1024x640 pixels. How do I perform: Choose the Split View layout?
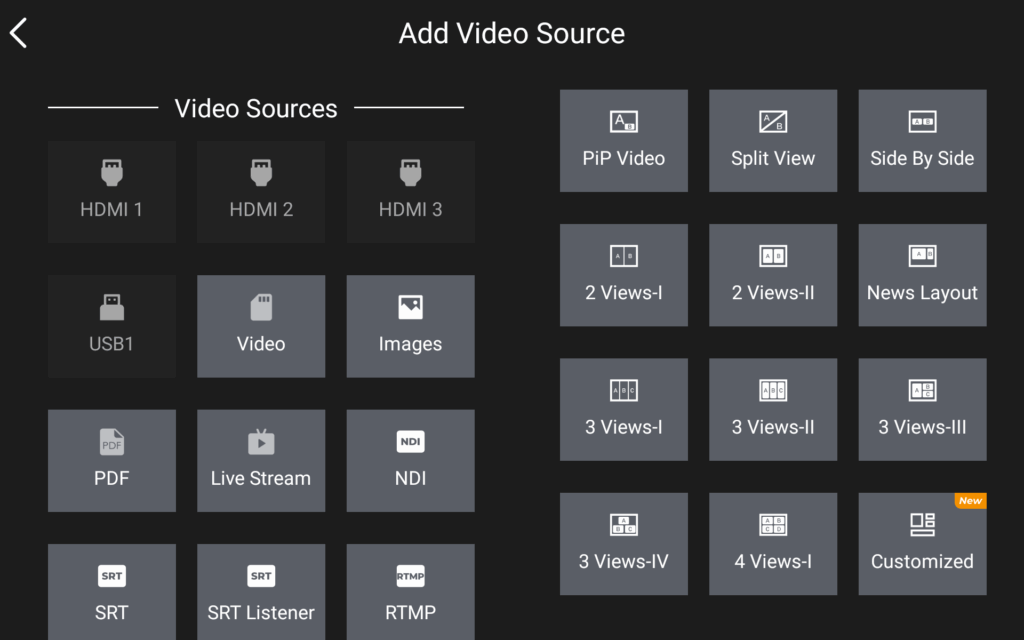(773, 141)
